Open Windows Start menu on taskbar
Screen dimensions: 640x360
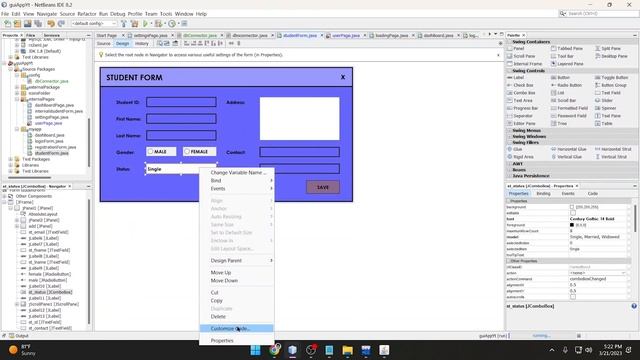256,350
